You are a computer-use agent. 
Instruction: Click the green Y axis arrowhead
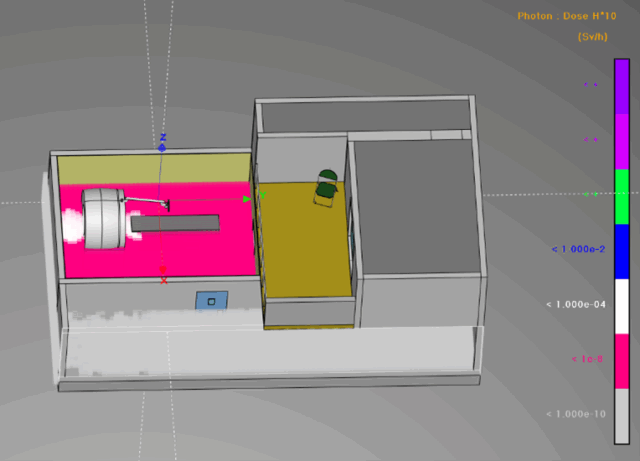[248, 199]
